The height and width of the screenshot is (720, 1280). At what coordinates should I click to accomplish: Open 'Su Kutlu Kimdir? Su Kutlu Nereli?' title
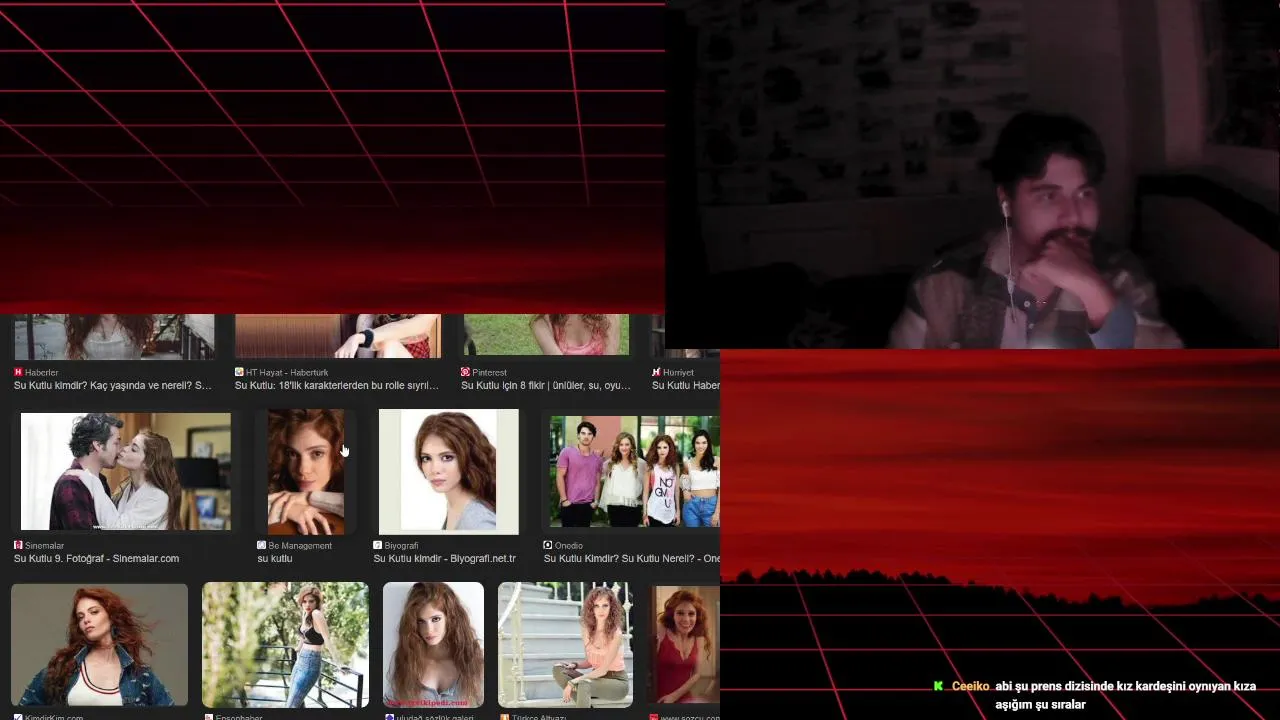pos(632,558)
